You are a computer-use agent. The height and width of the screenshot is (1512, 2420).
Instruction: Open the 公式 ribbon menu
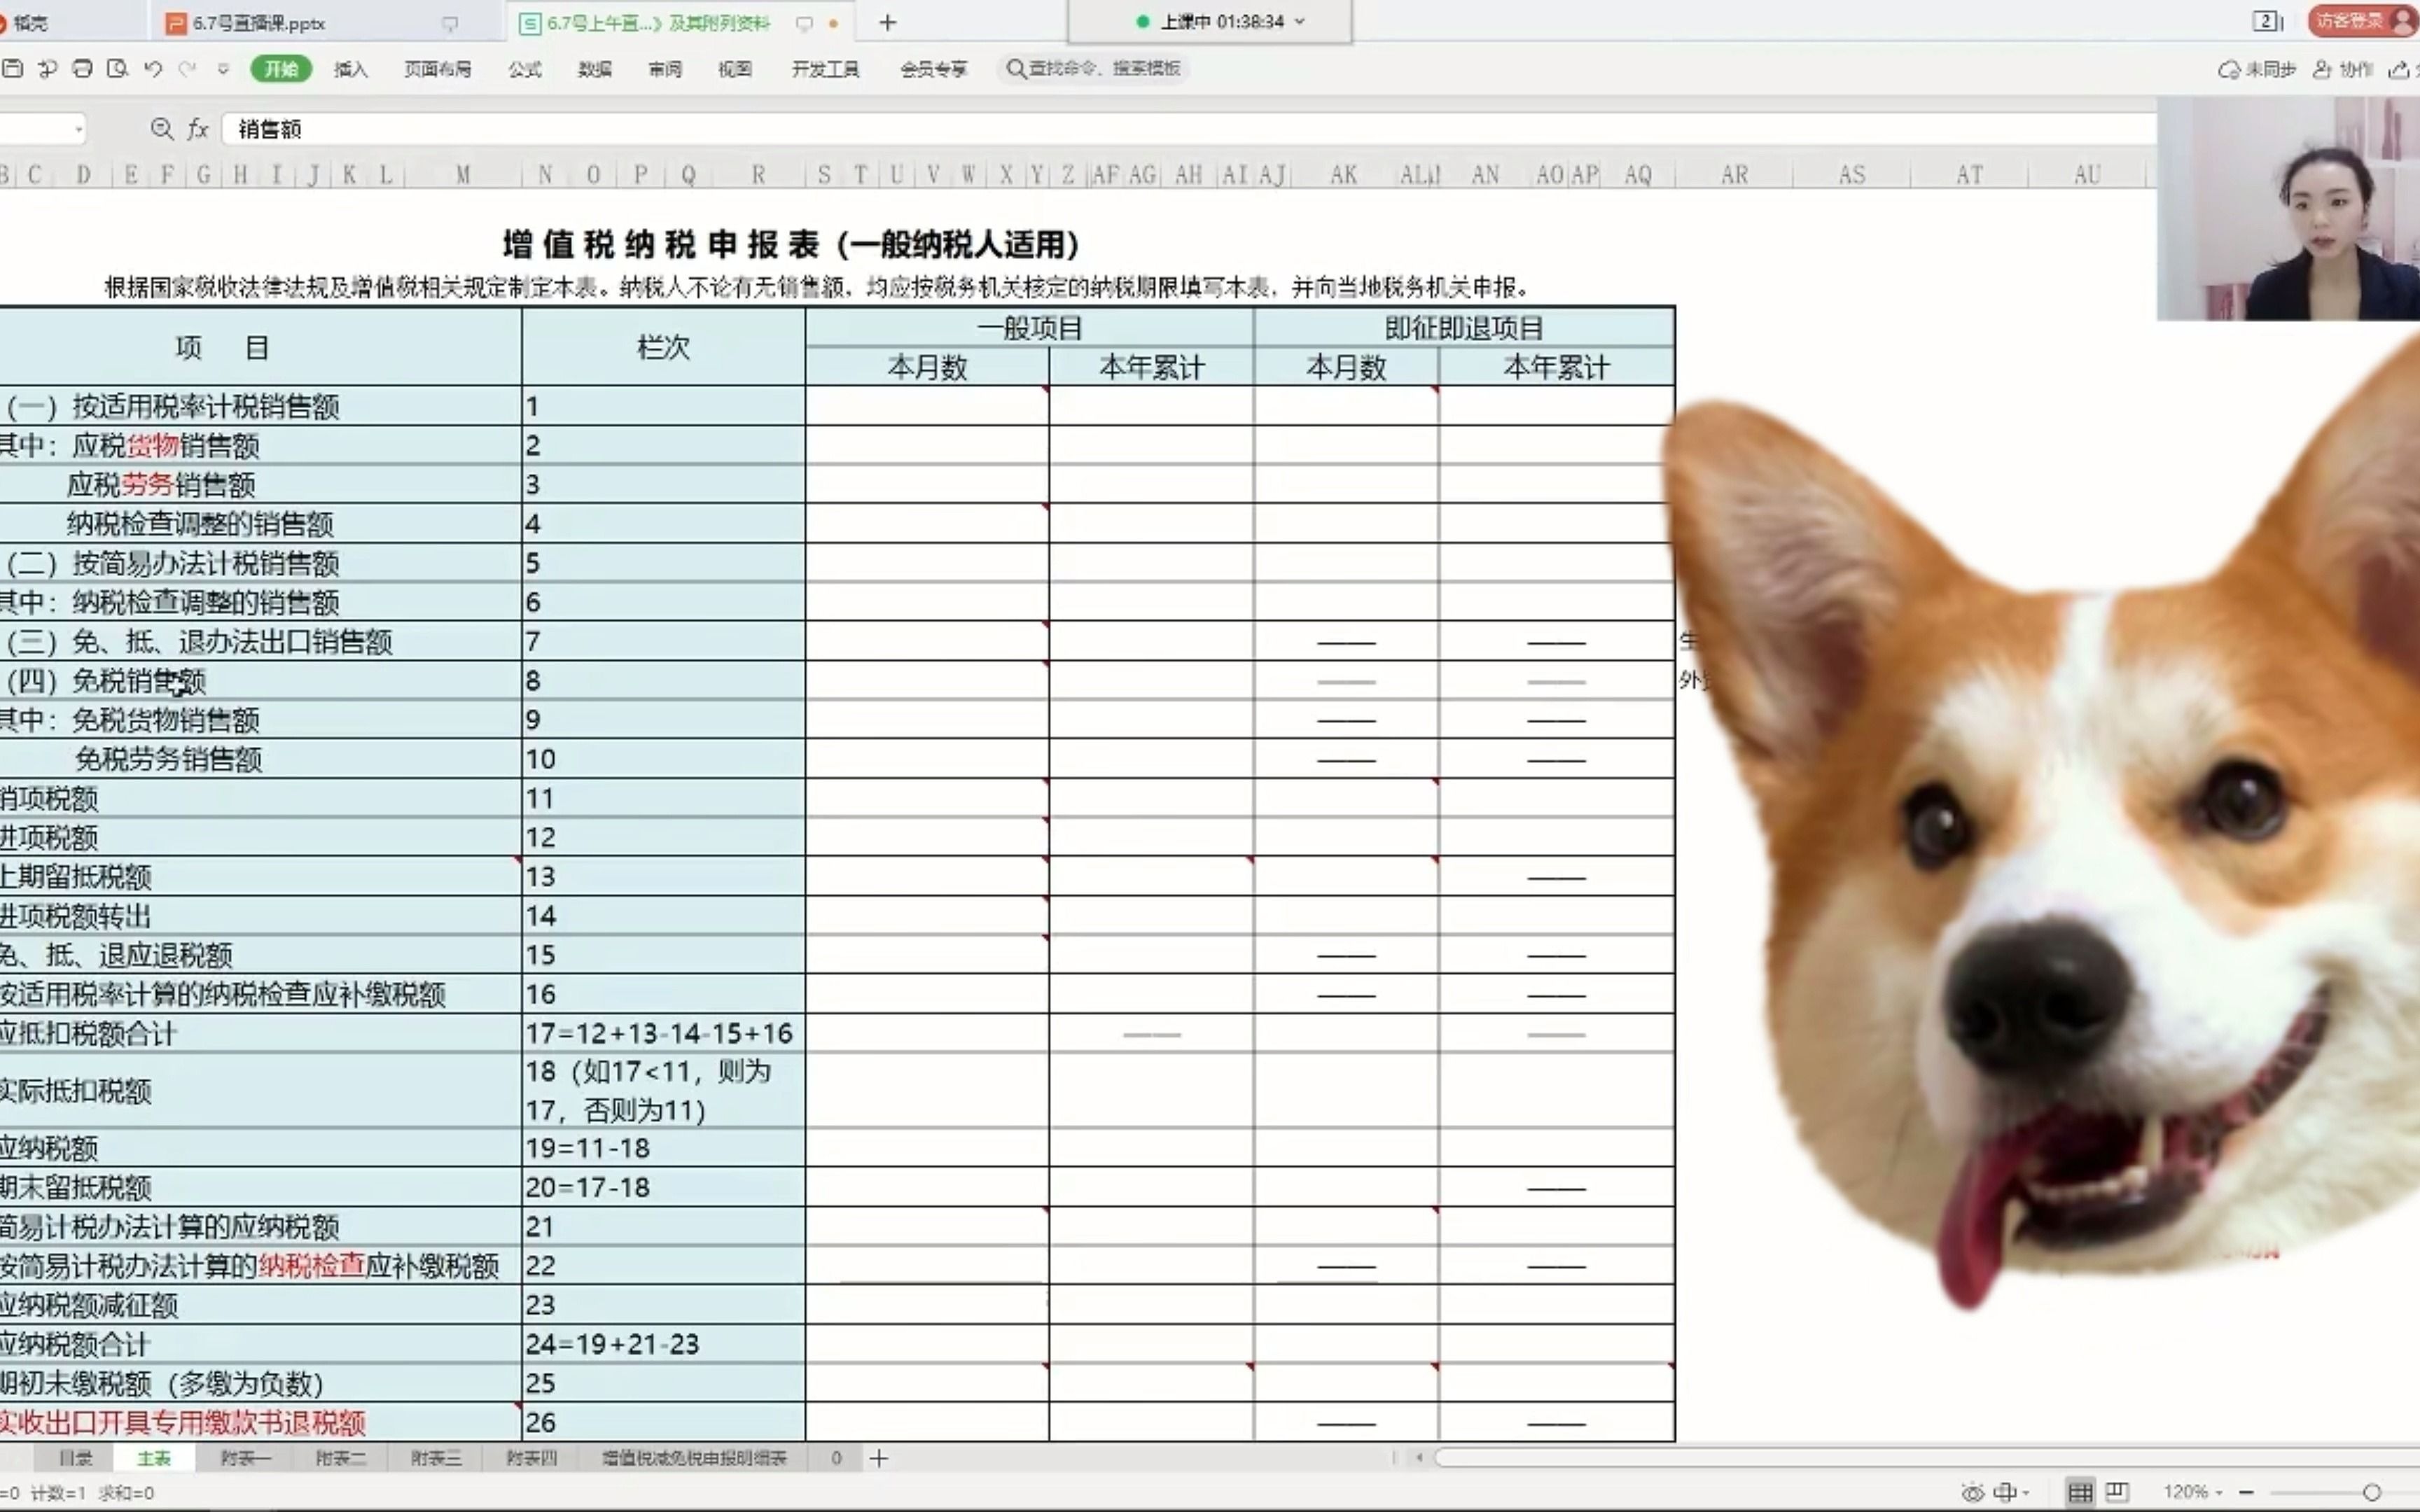pyautogui.click(x=524, y=69)
